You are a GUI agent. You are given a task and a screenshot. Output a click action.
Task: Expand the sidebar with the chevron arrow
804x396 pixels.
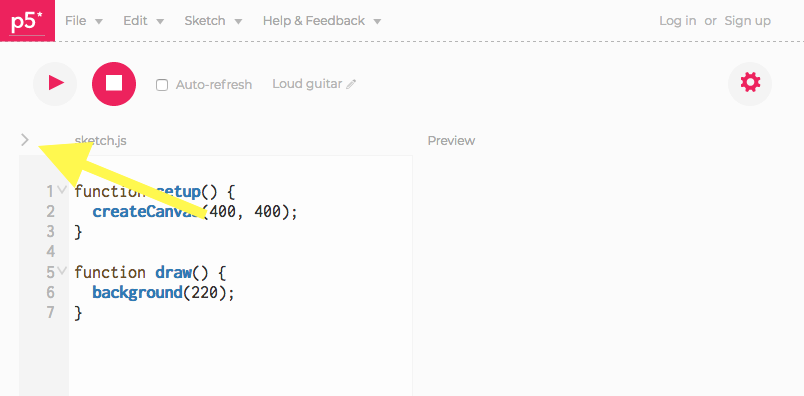tap(25, 140)
